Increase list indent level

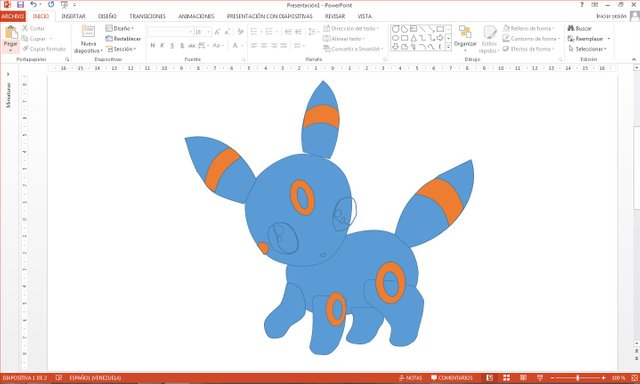click(298, 32)
